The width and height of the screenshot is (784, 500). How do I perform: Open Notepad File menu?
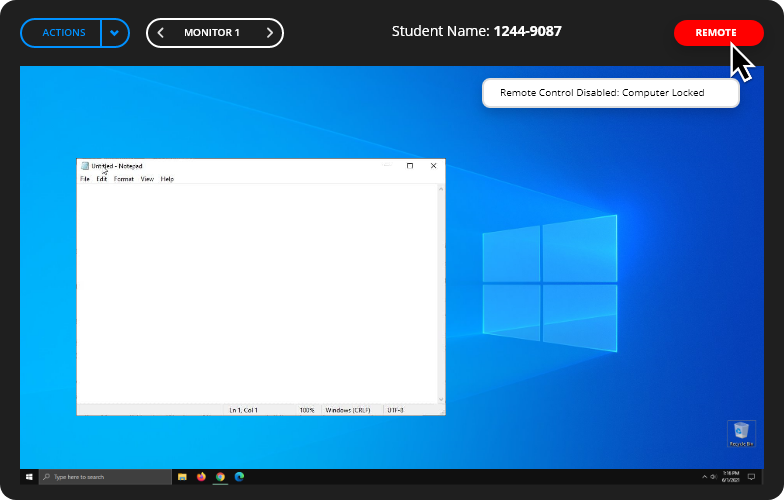pyautogui.click(x=85, y=179)
